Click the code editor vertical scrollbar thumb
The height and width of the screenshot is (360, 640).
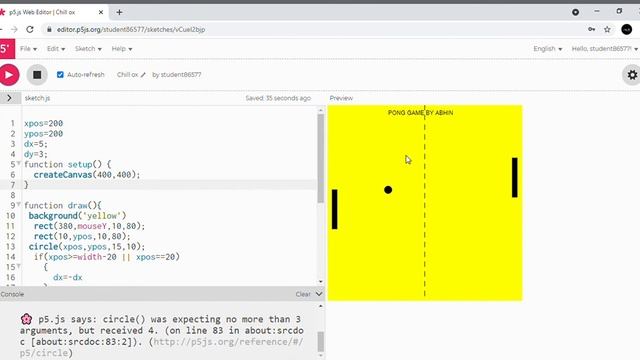click(x=320, y=158)
